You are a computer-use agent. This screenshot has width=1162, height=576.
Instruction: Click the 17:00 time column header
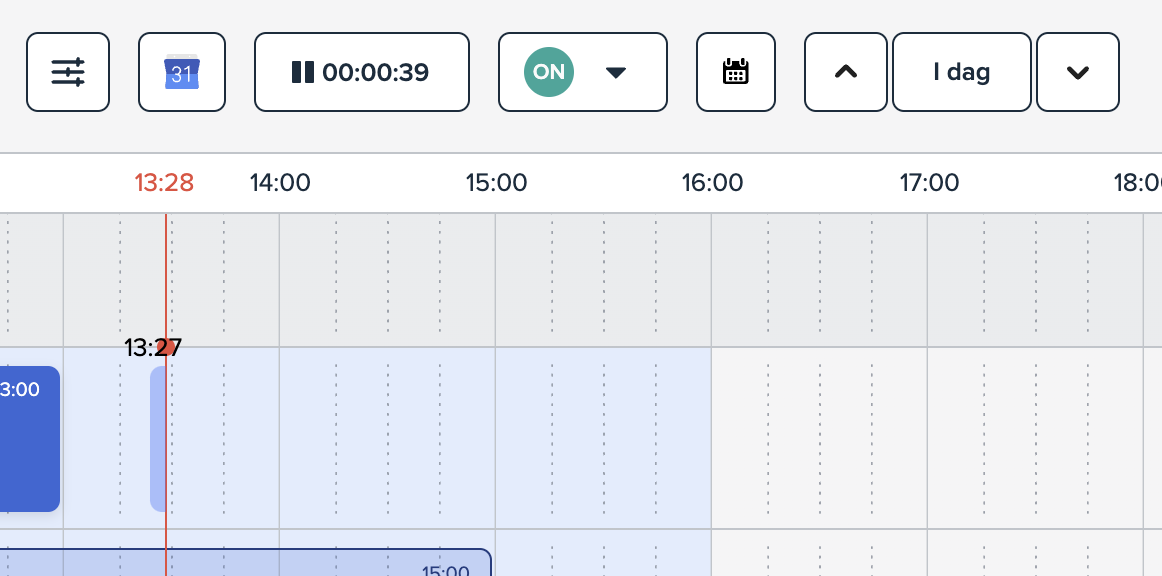point(929,183)
